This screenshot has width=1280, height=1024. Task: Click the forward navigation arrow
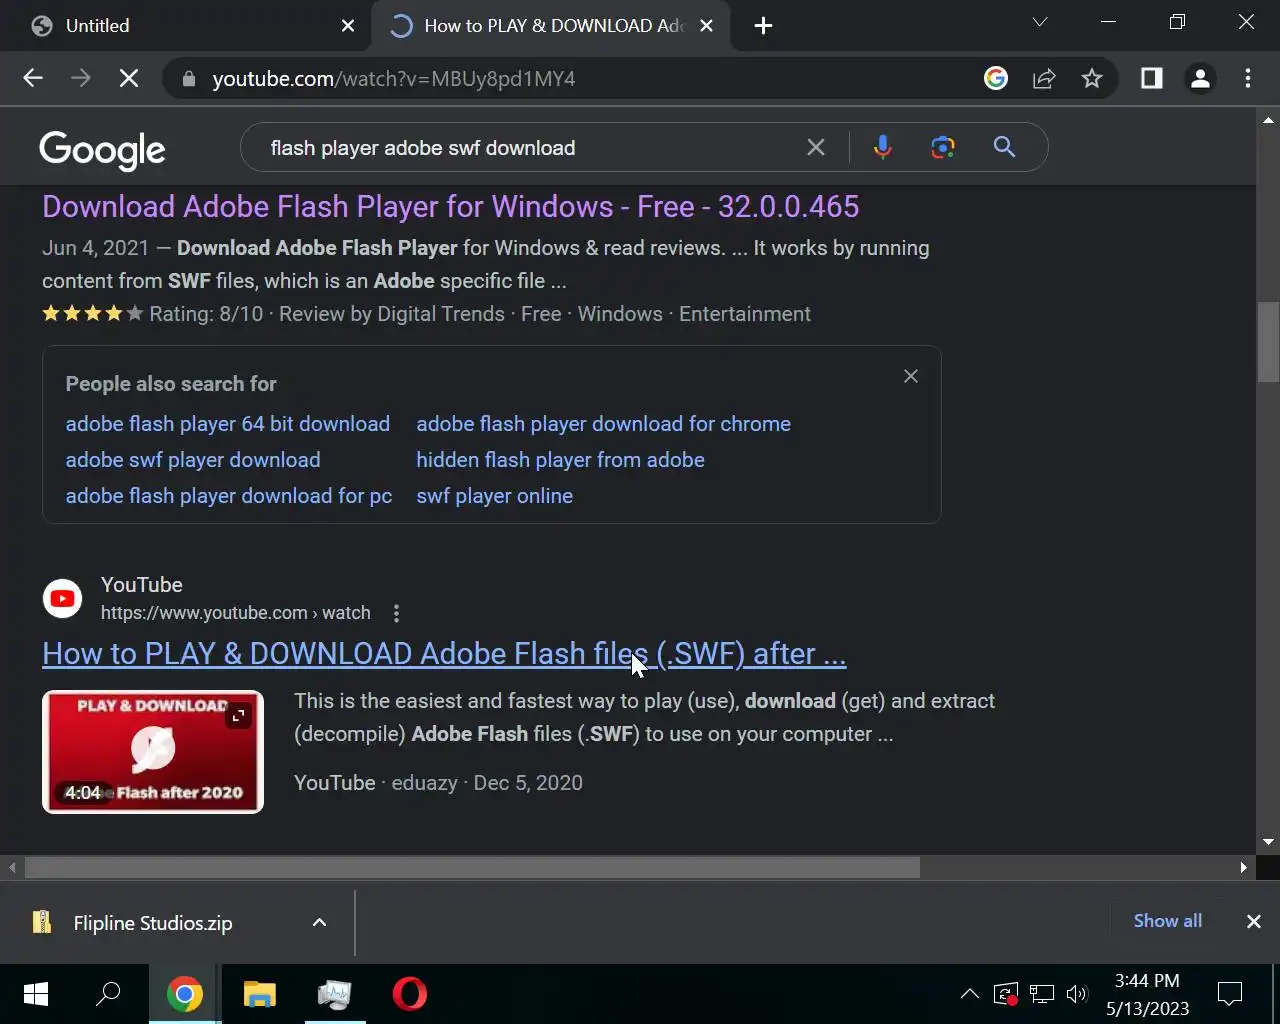[x=81, y=78]
